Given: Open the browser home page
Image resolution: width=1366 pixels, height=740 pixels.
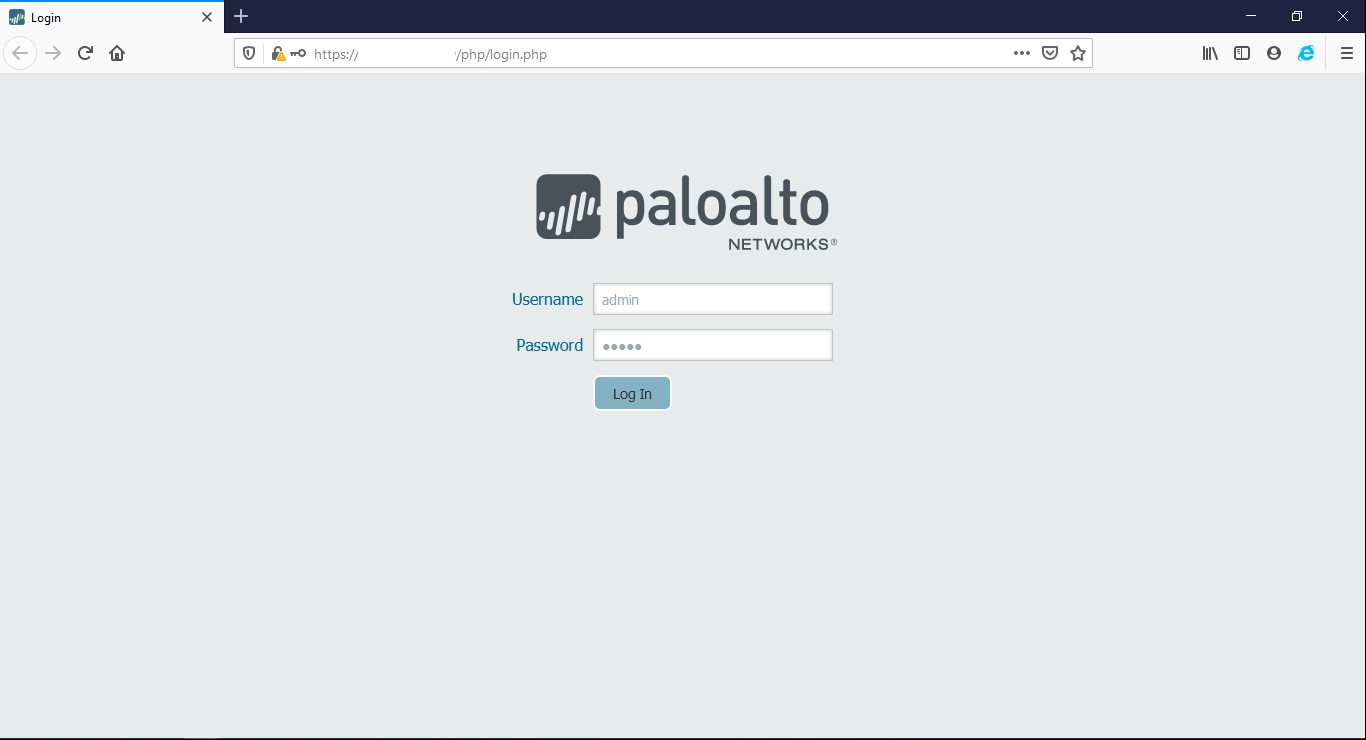Looking at the screenshot, I should [x=117, y=53].
